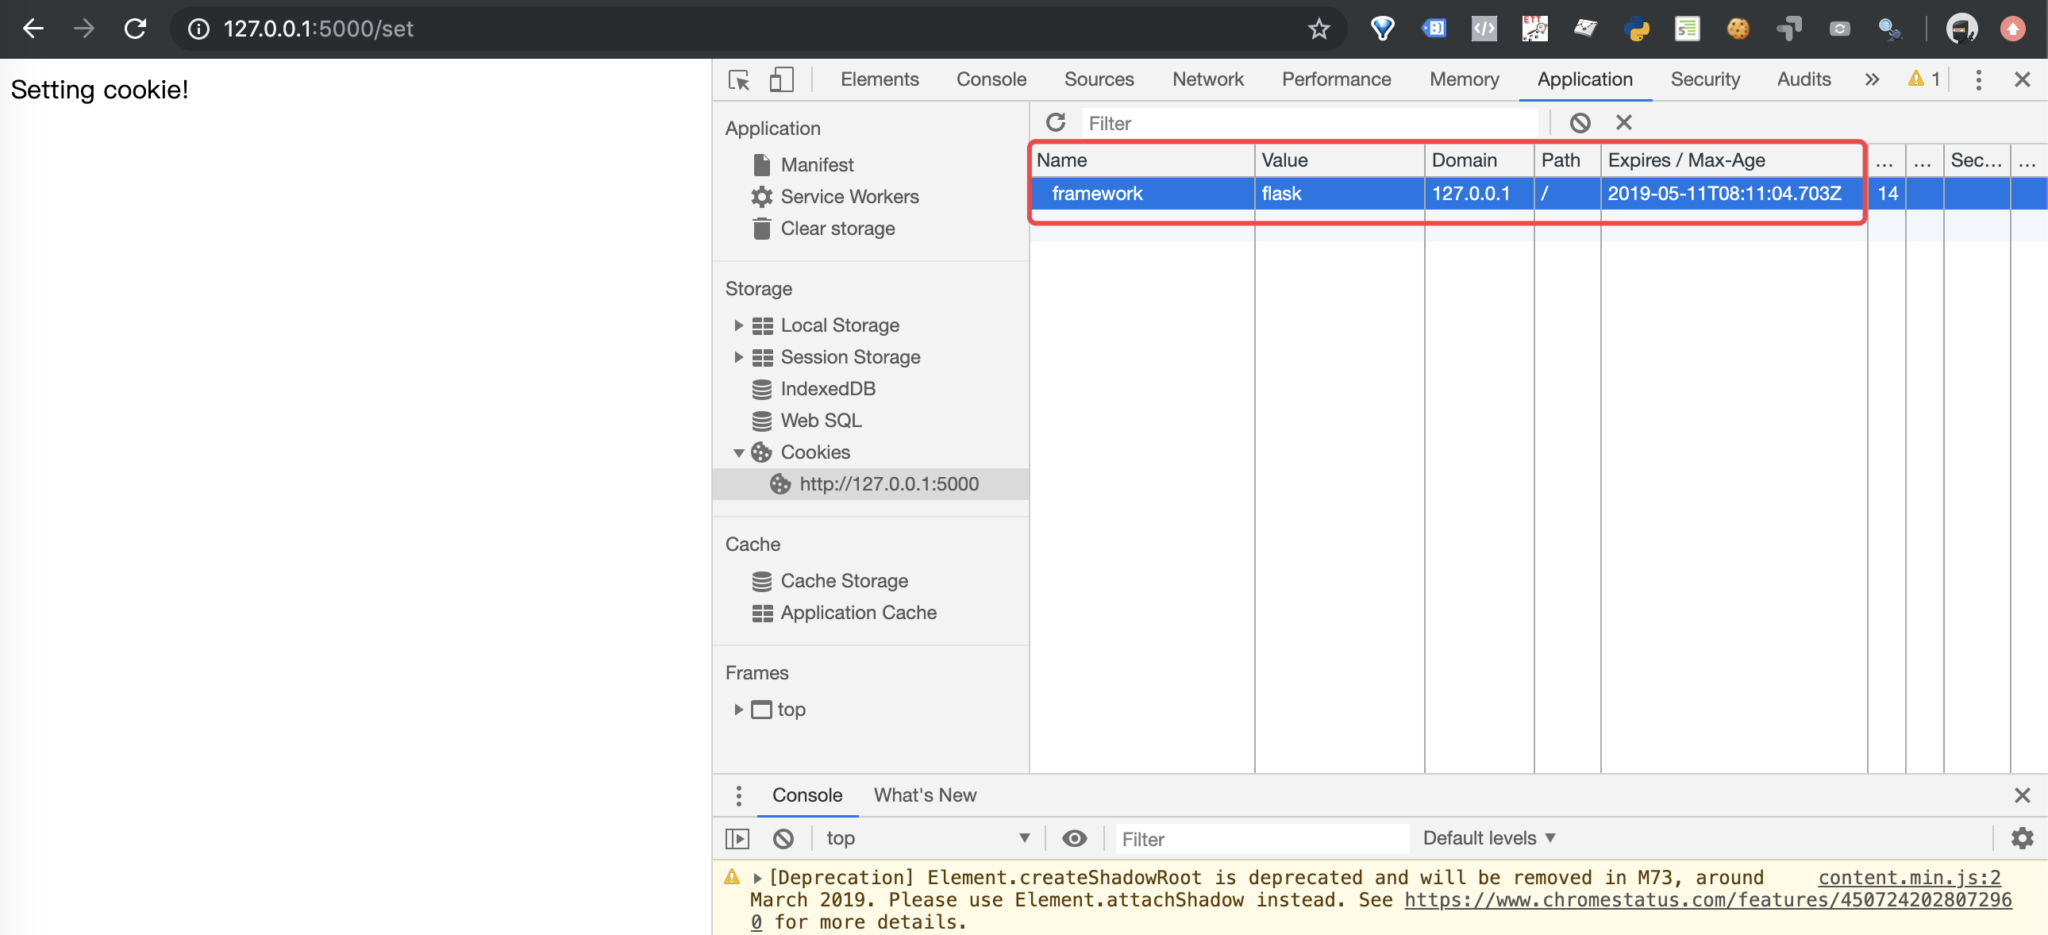Screen dimensions: 2048x935
Task: Clear the console with the block icon
Action: point(784,838)
